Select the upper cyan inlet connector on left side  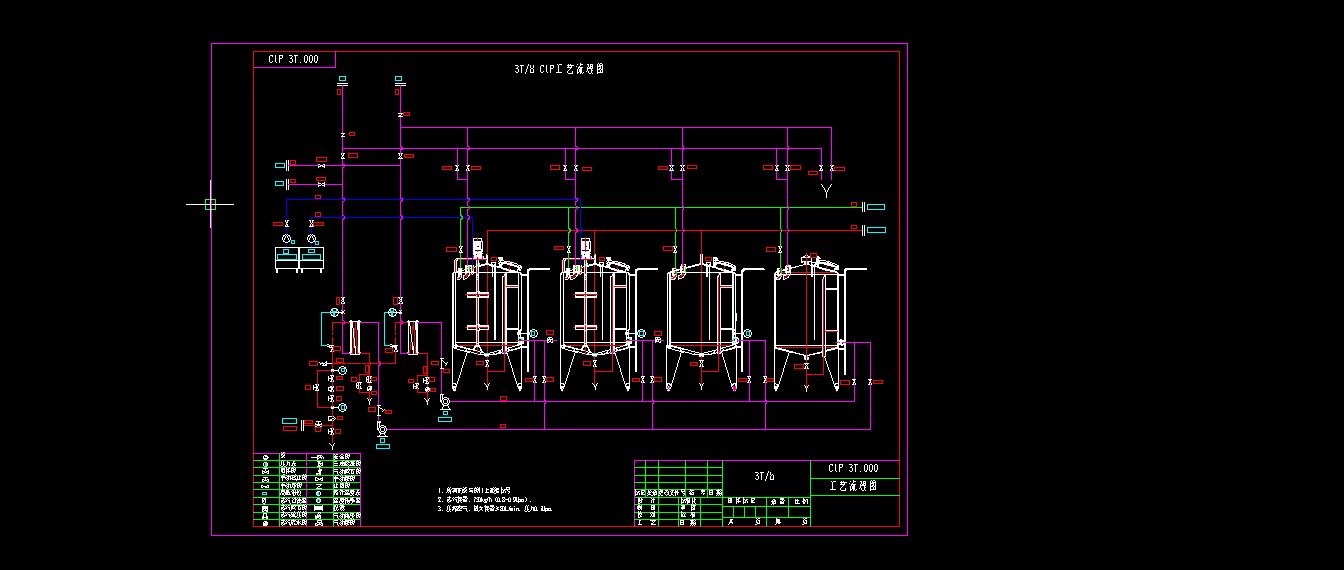click(x=282, y=165)
